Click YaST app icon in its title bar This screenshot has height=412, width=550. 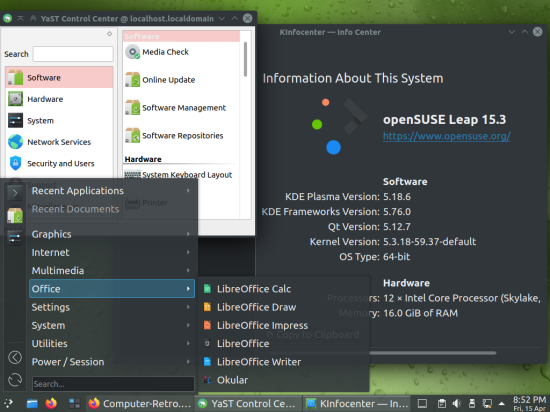tap(7, 18)
